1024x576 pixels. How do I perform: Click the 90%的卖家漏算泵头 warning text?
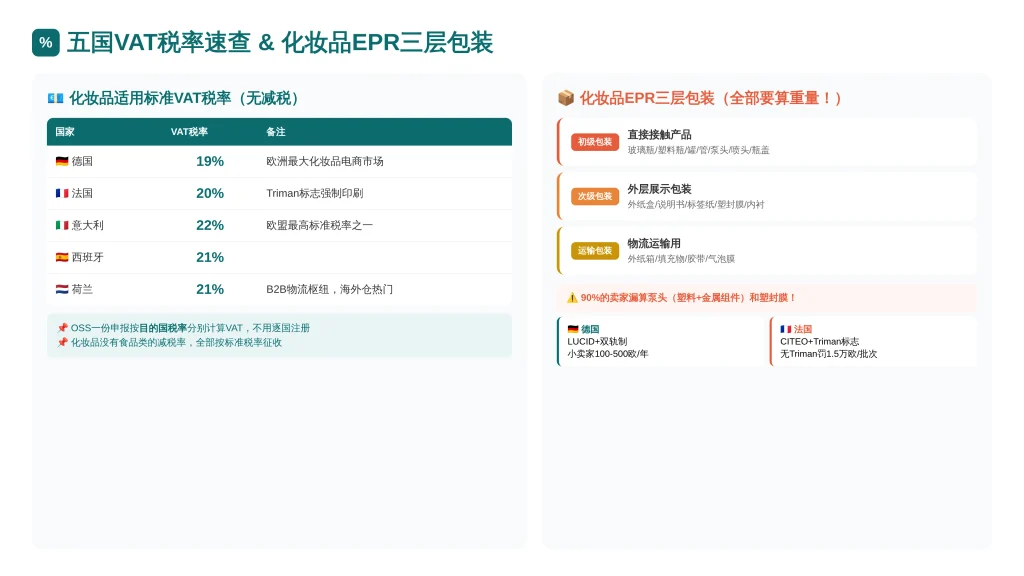coord(689,298)
